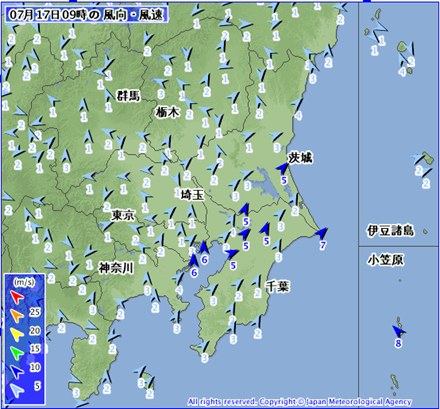
Task: Click the red wind arrow in legend
Action: (x=16, y=296)
